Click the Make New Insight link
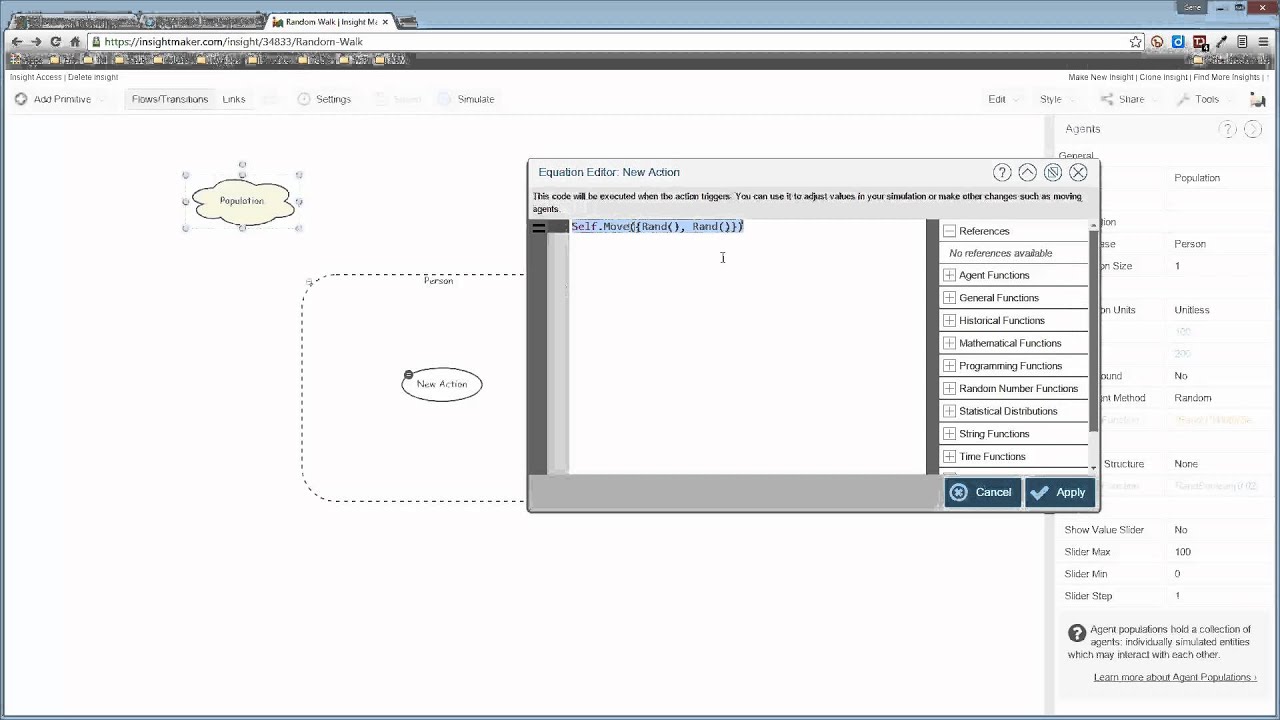The width and height of the screenshot is (1280, 720). [1101, 77]
